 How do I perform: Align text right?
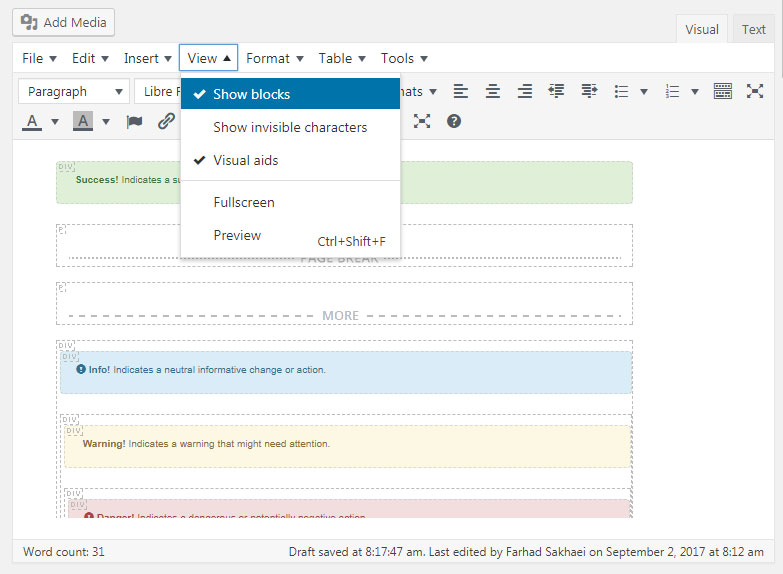coord(525,91)
